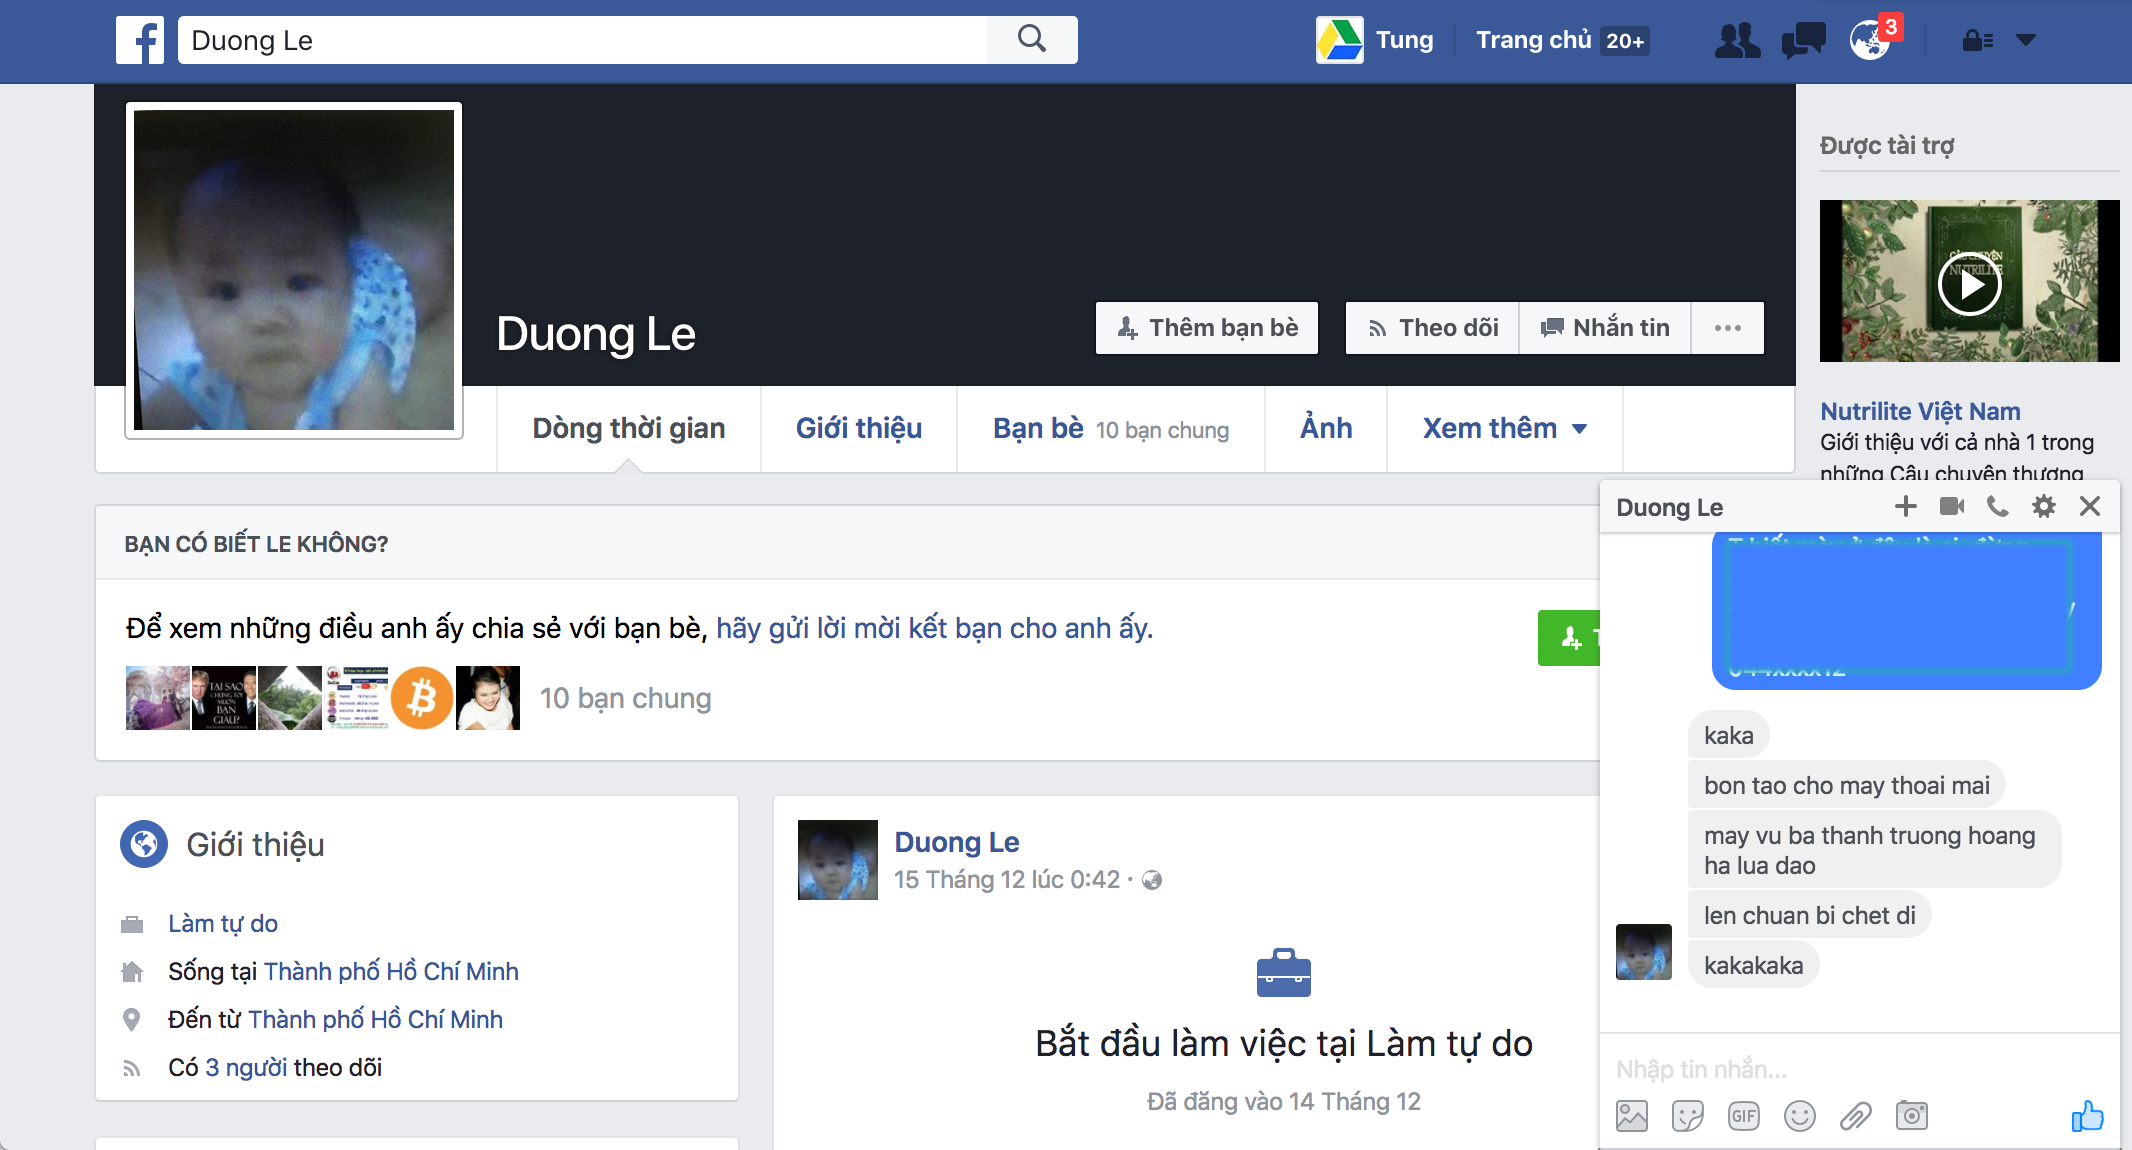The height and width of the screenshot is (1150, 2132).
Task: Send thumbs up like in chat
Action: pyautogui.click(x=2087, y=1116)
